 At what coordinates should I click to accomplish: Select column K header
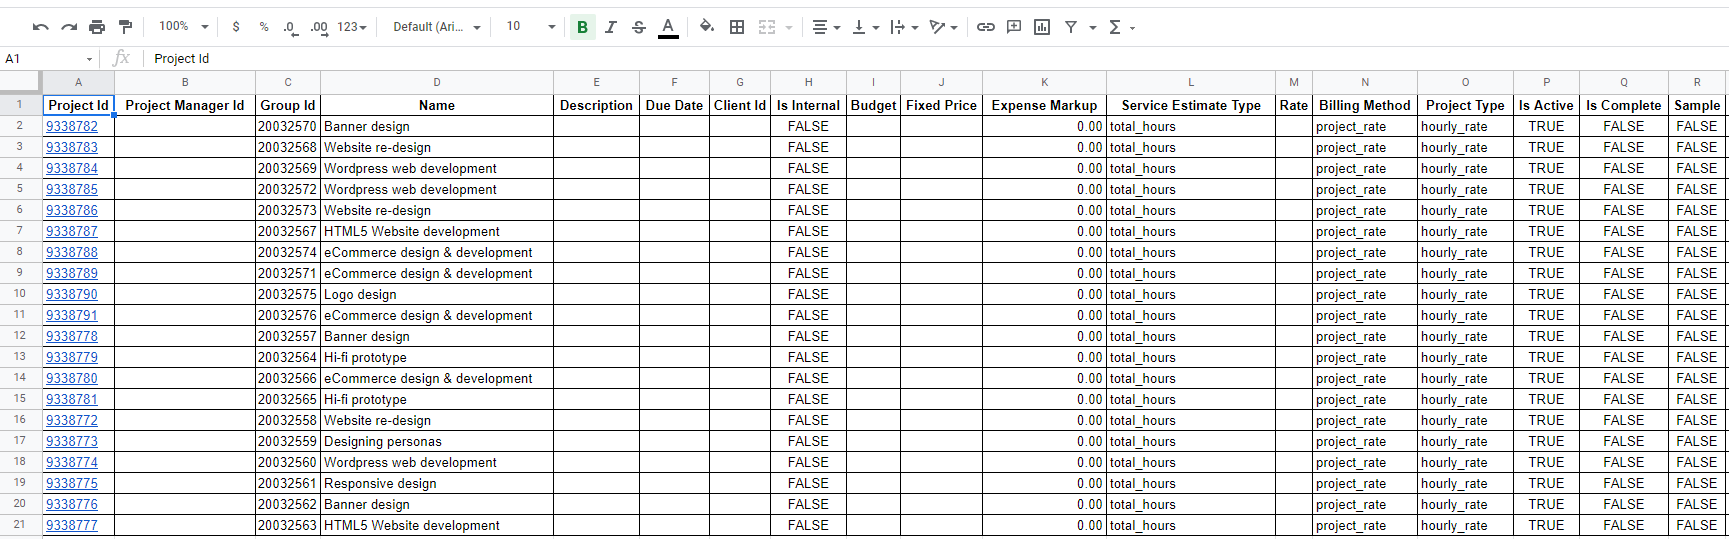tap(1044, 82)
